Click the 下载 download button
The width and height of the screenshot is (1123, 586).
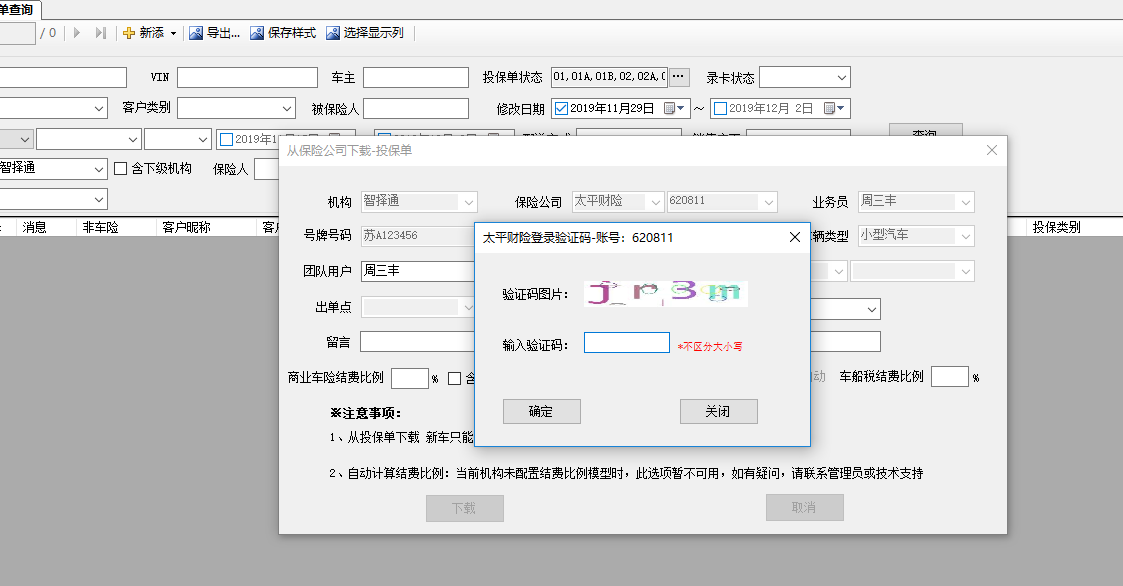pos(465,508)
